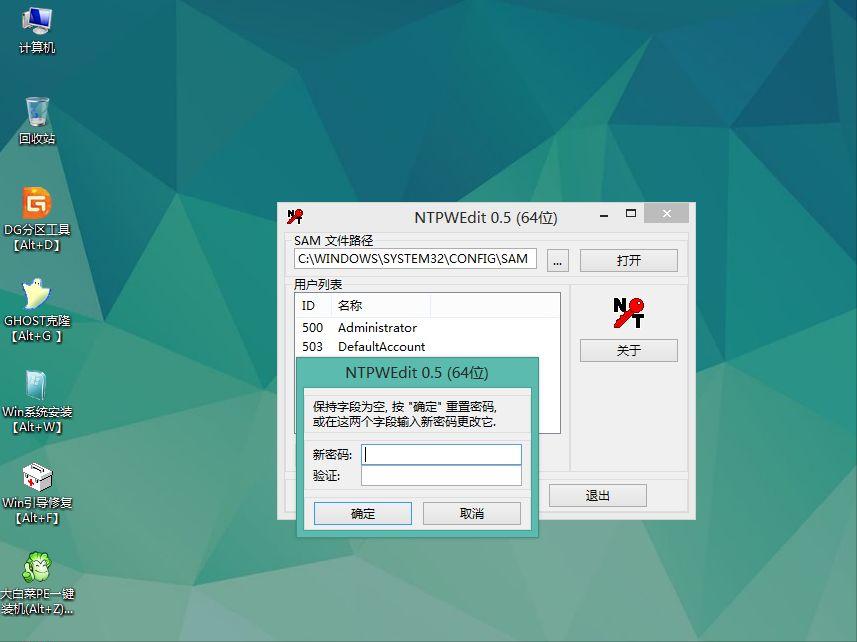
Task: Open the 关于 about dialog
Action: click(628, 350)
